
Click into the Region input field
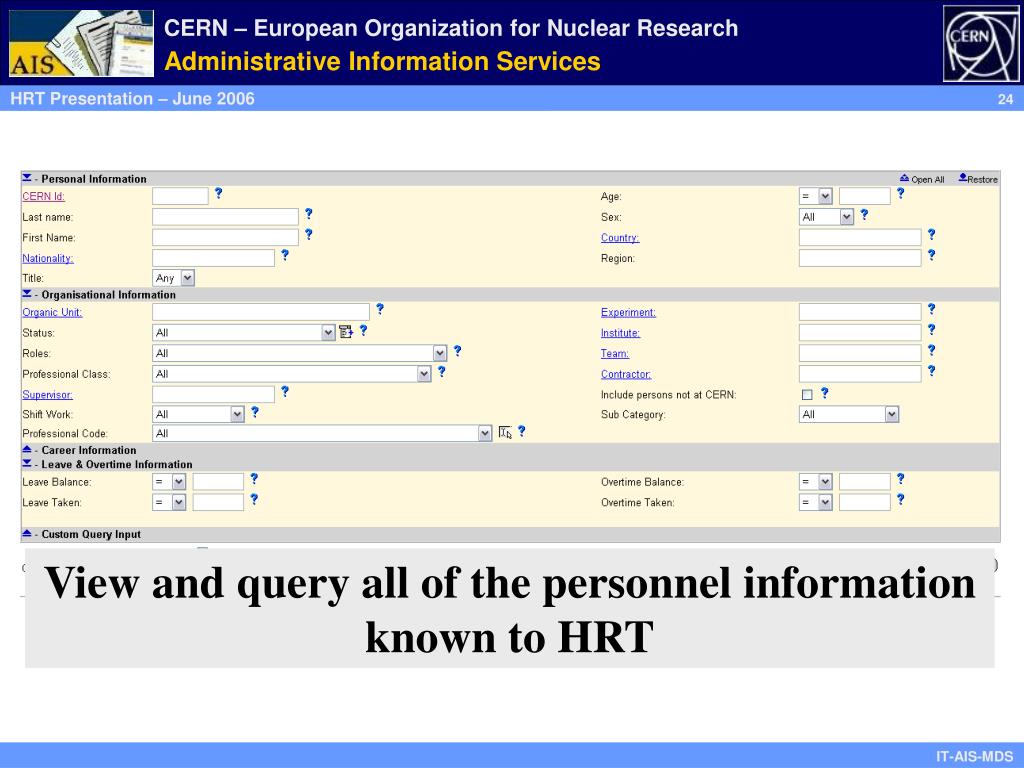(860, 258)
